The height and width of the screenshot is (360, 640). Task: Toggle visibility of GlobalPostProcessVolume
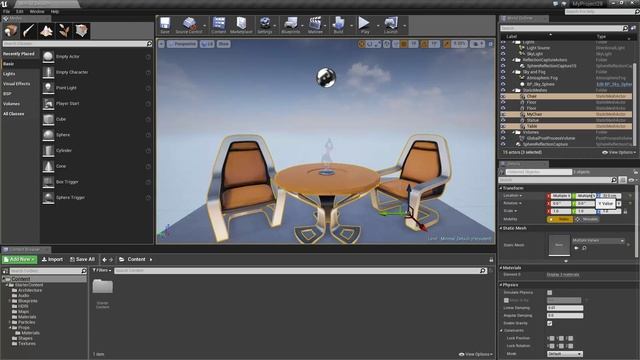[503, 138]
